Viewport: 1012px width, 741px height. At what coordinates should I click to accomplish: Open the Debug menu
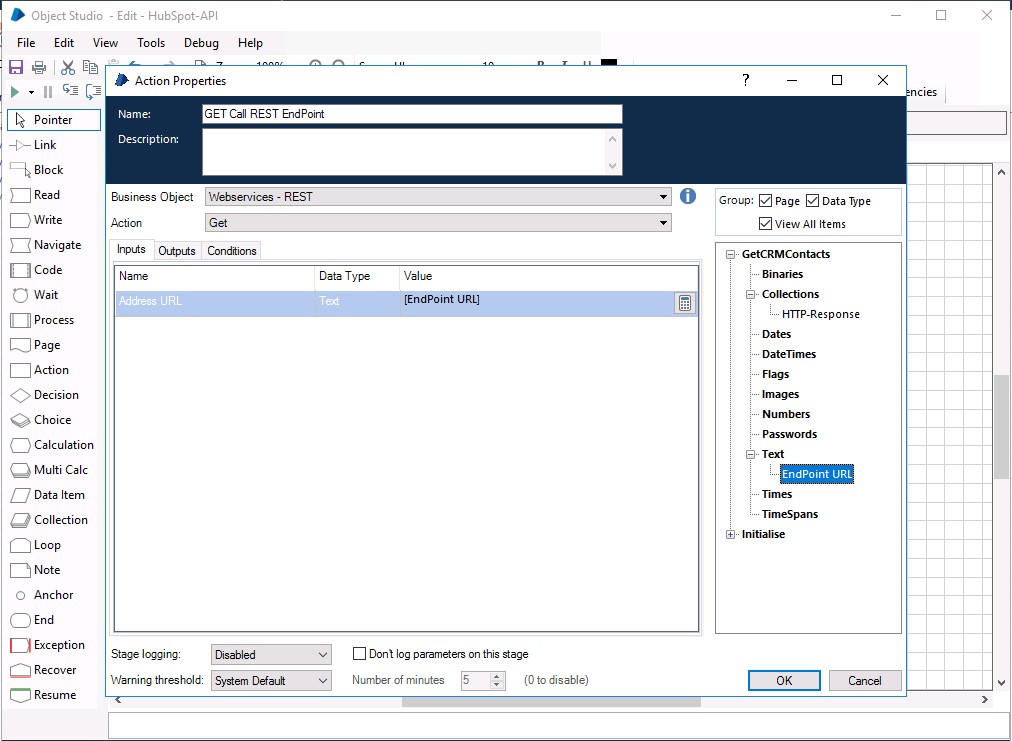[201, 43]
